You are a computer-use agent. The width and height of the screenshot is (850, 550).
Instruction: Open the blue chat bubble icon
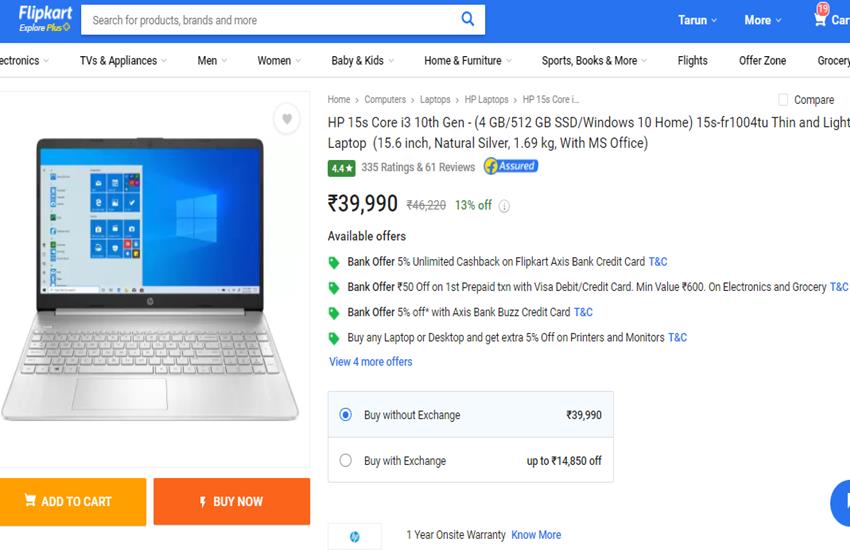[x=841, y=503]
